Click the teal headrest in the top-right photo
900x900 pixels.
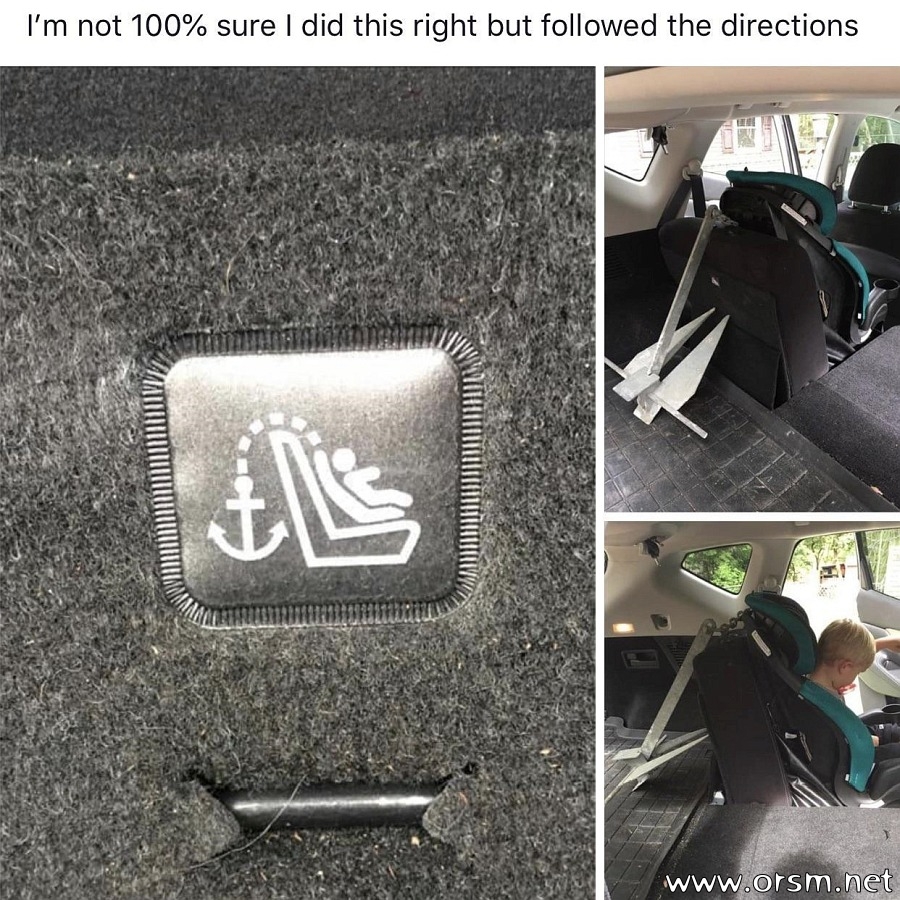(x=788, y=195)
